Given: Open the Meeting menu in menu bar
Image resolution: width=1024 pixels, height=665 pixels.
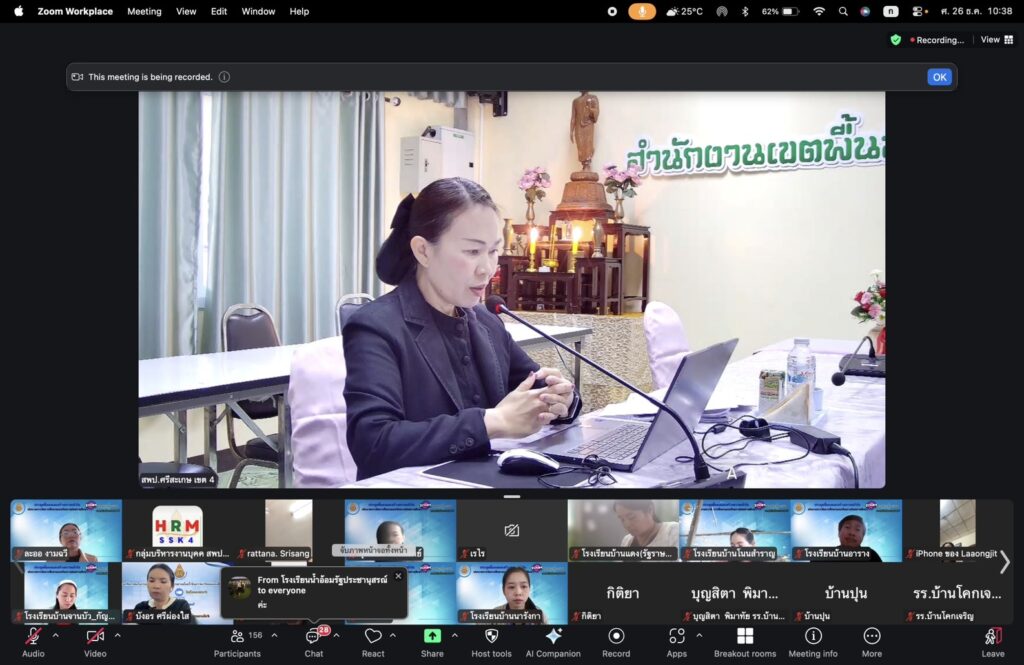Looking at the screenshot, I should (144, 12).
